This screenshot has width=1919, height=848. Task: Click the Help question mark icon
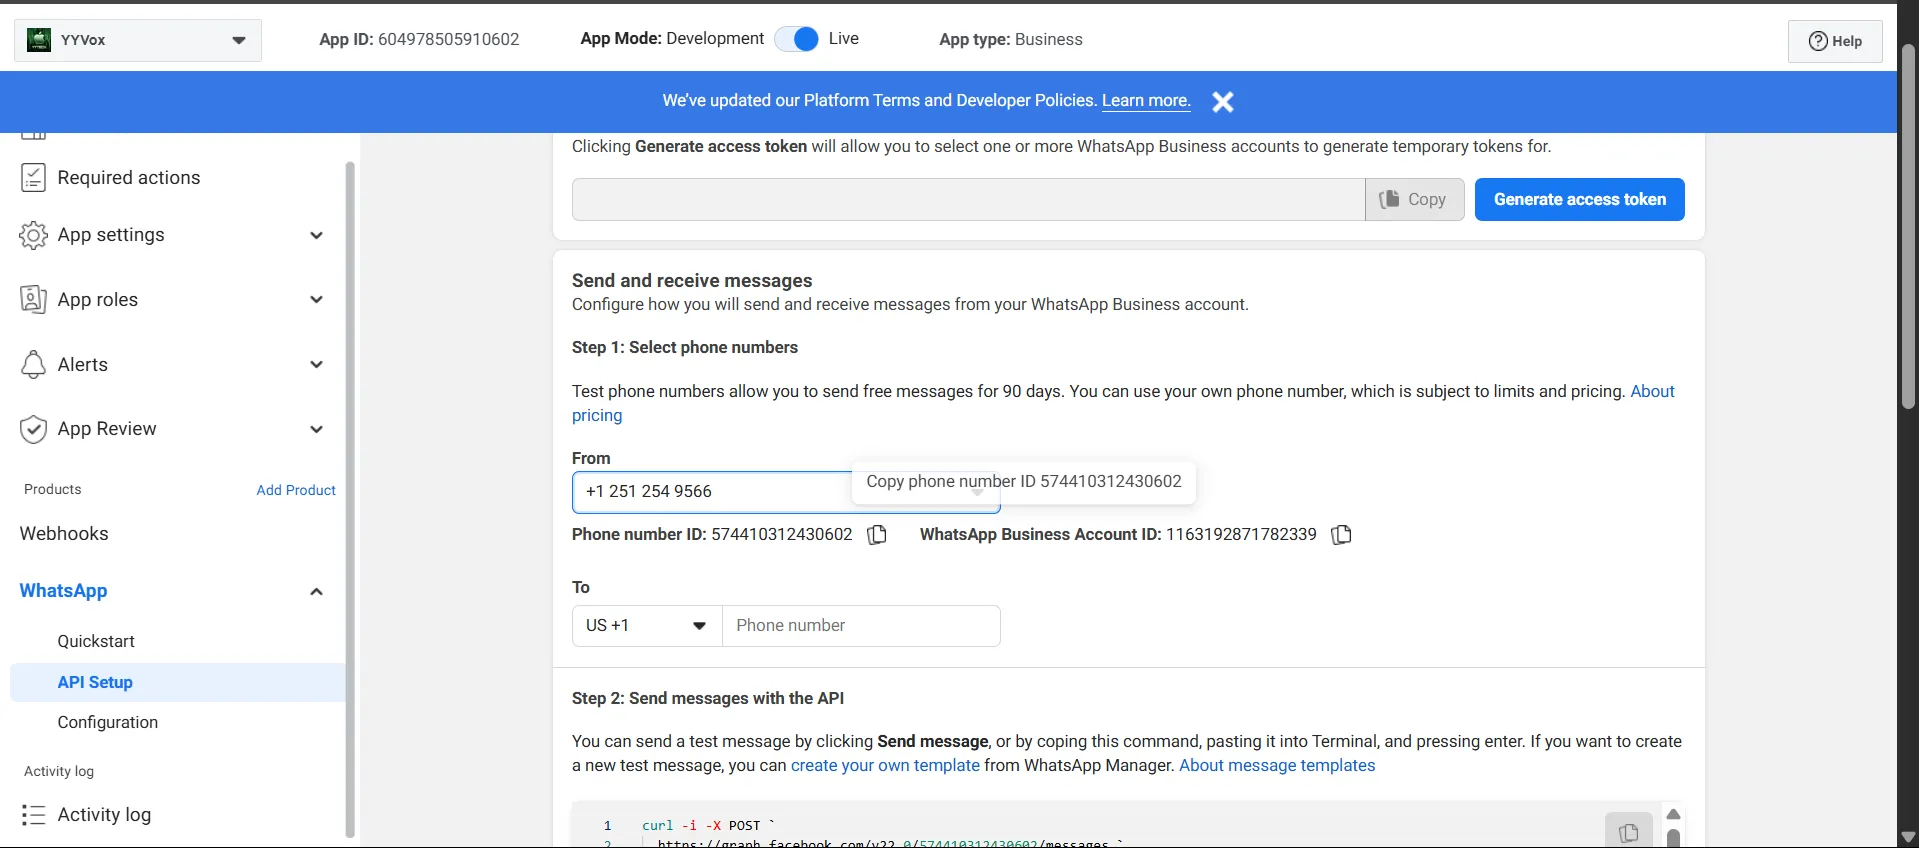[x=1818, y=41]
